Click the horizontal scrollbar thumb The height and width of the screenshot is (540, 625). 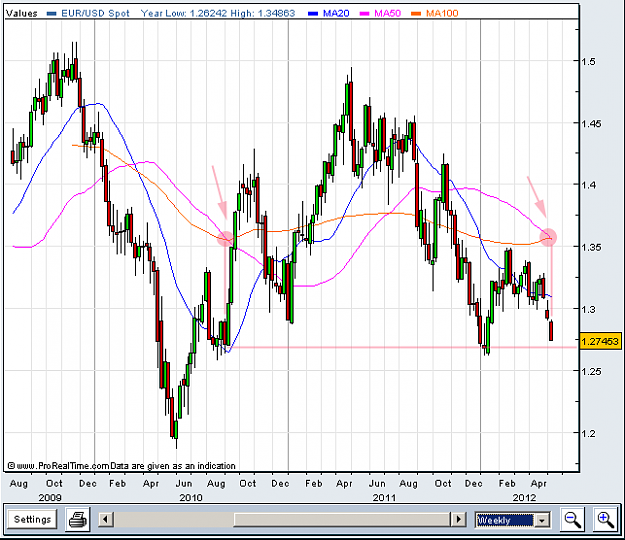coord(342,519)
